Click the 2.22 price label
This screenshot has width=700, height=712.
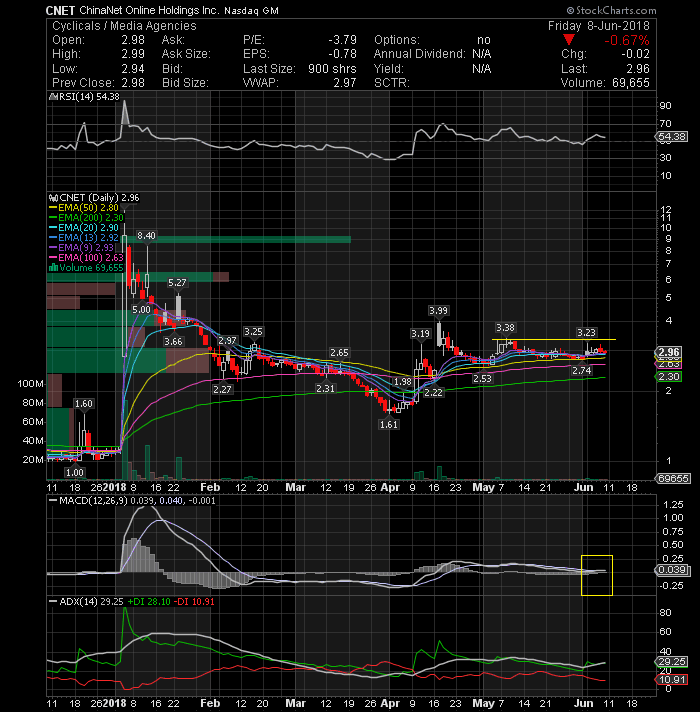click(433, 392)
